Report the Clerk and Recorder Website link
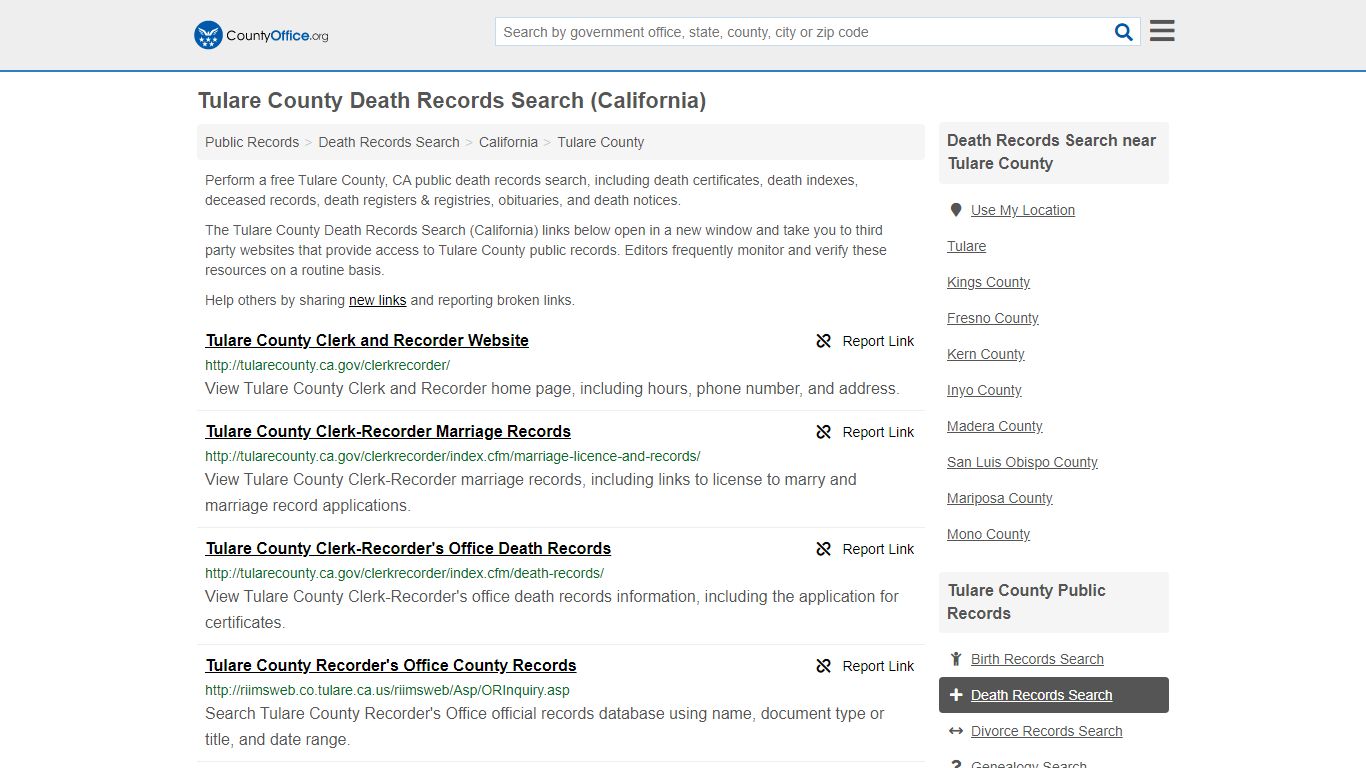1366x768 pixels. coord(865,341)
